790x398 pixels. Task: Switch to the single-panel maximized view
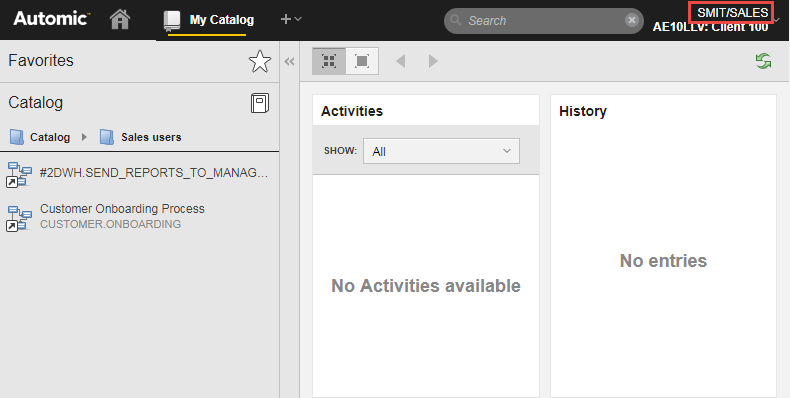point(362,61)
